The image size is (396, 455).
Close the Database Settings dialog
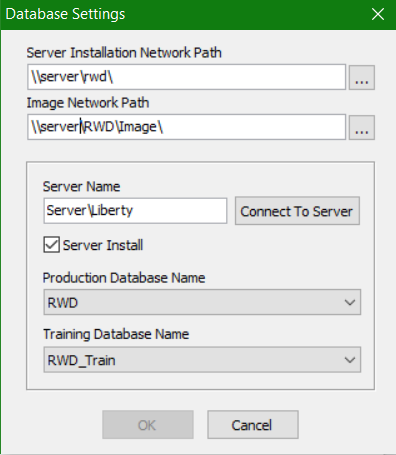(378, 14)
